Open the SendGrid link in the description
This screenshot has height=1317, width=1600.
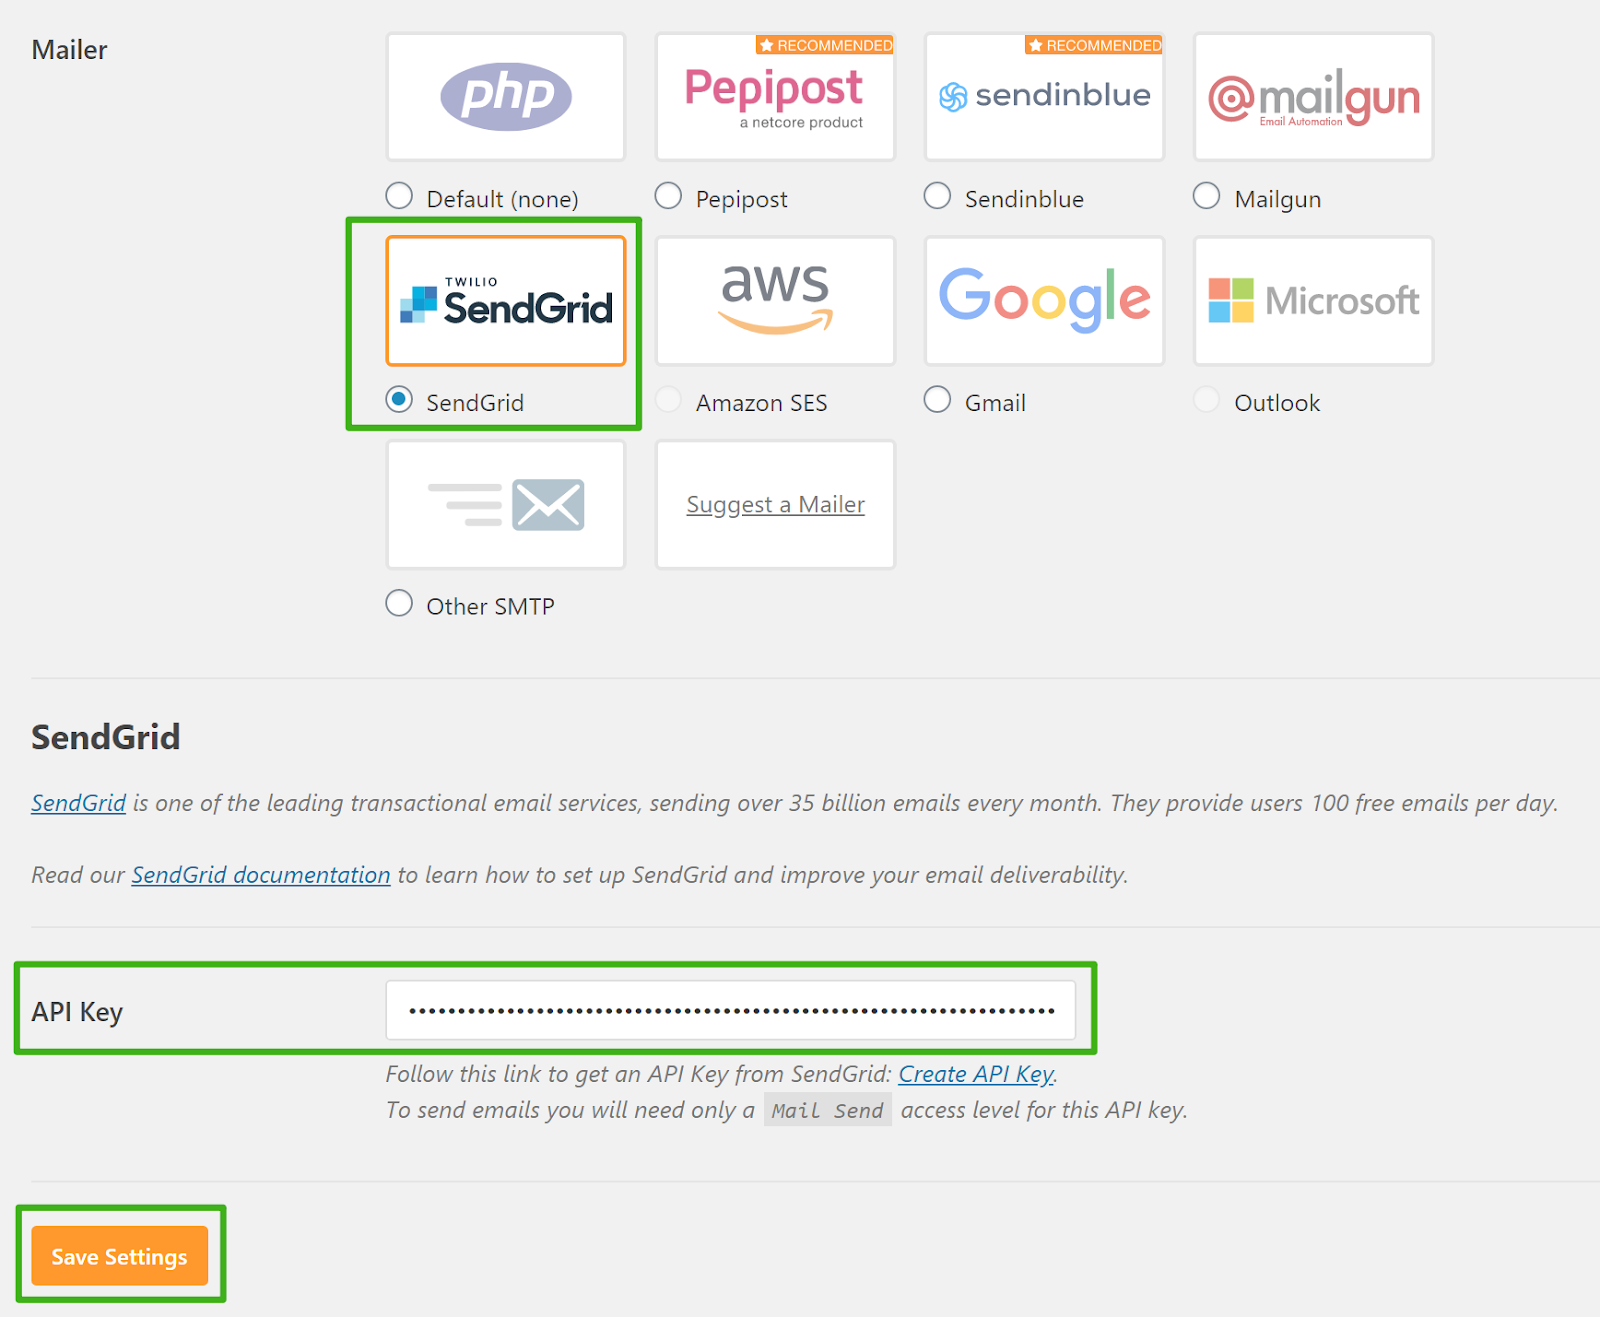(x=79, y=803)
